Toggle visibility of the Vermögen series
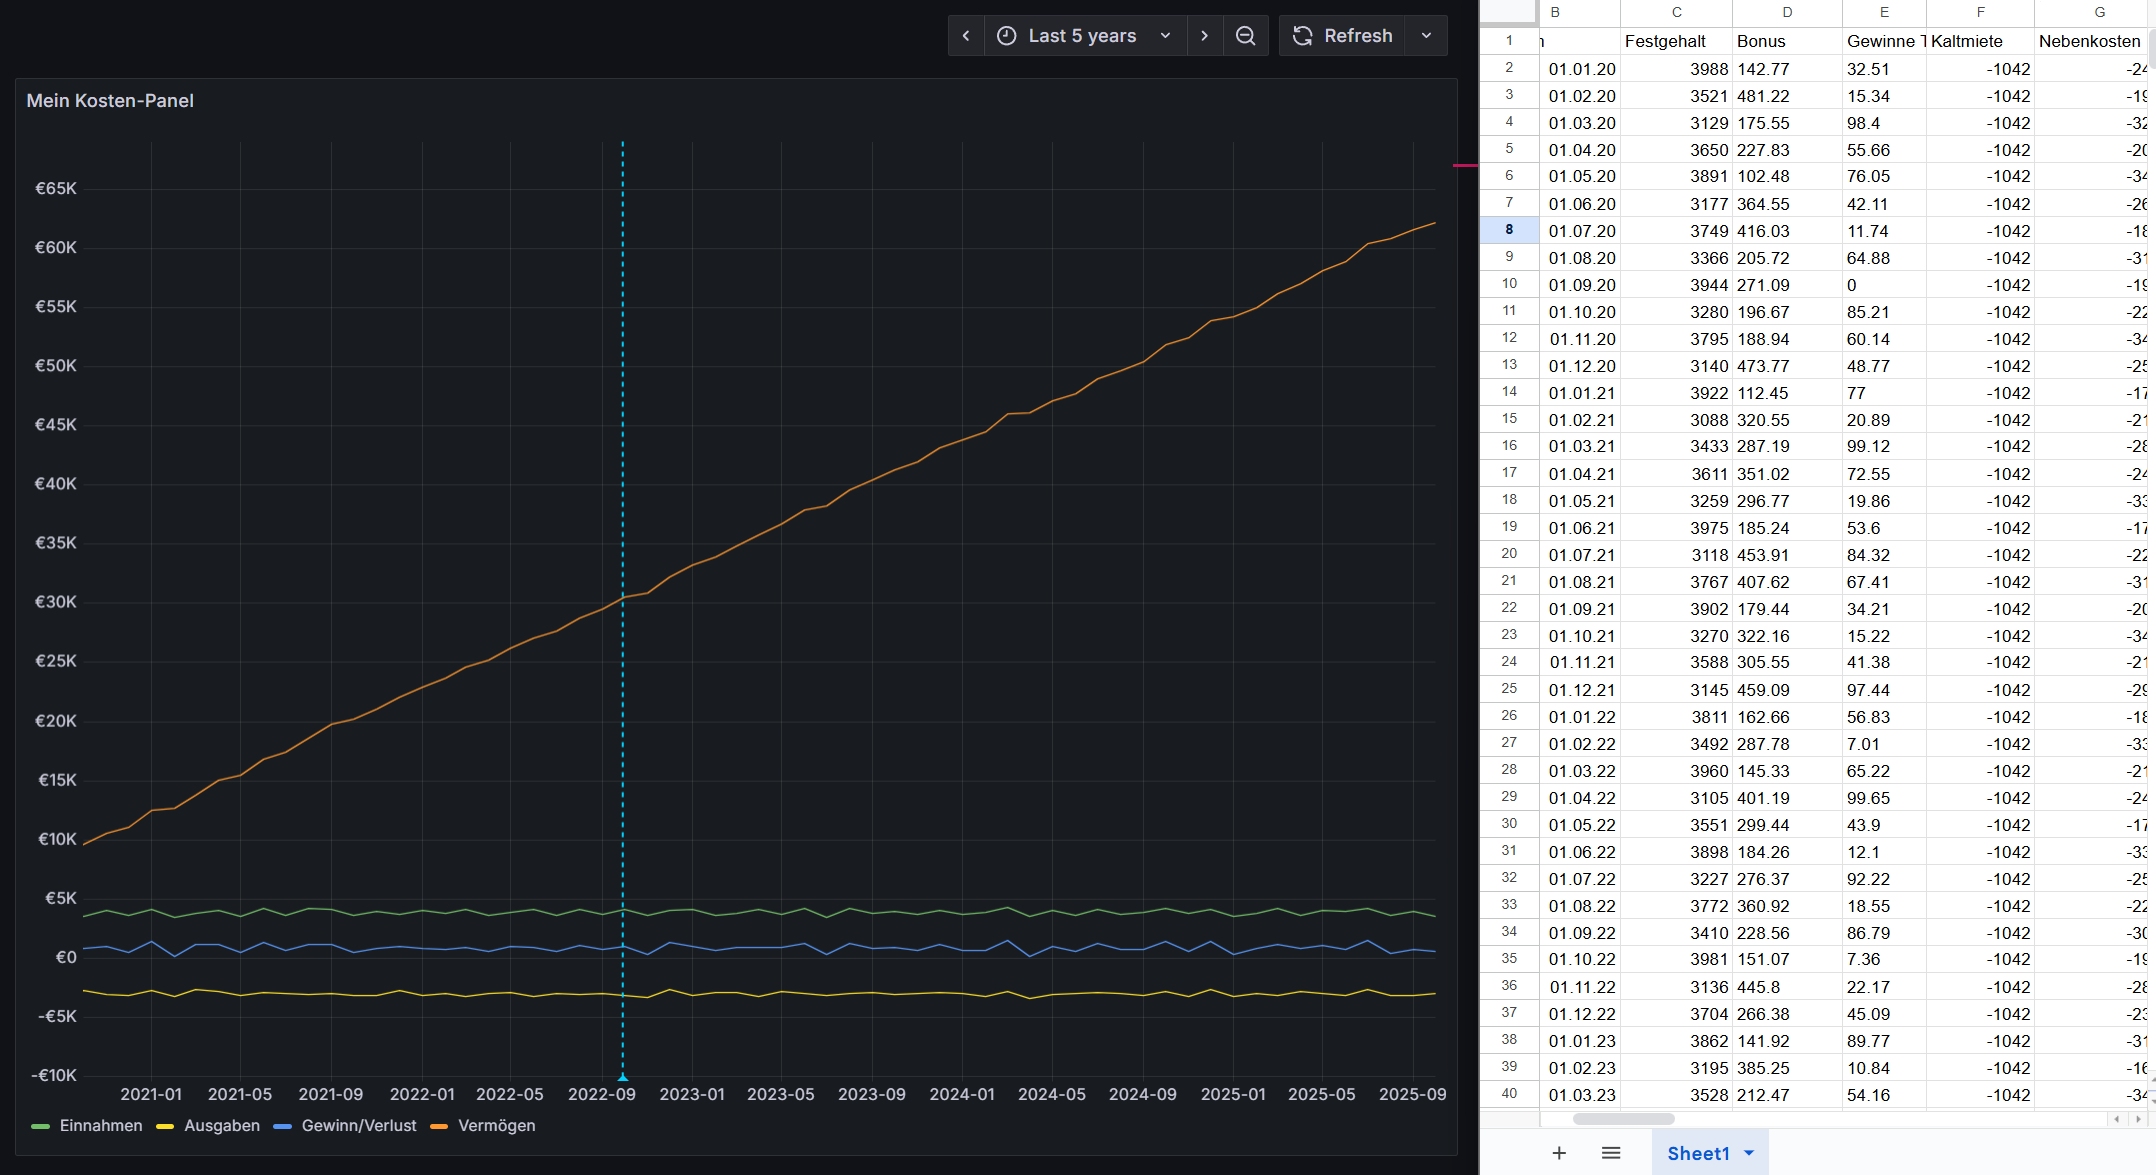This screenshot has width=2156, height=1175. 496,1125
